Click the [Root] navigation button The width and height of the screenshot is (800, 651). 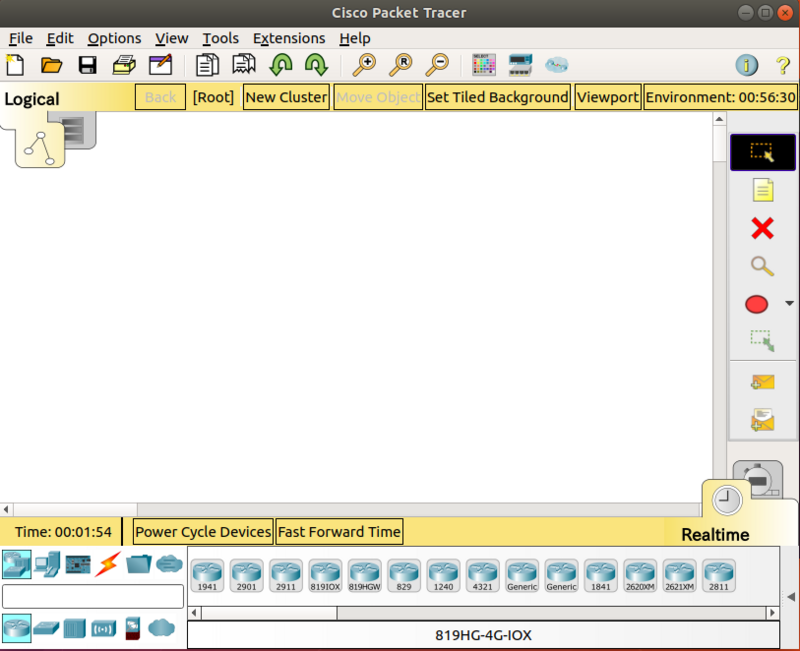213,97
